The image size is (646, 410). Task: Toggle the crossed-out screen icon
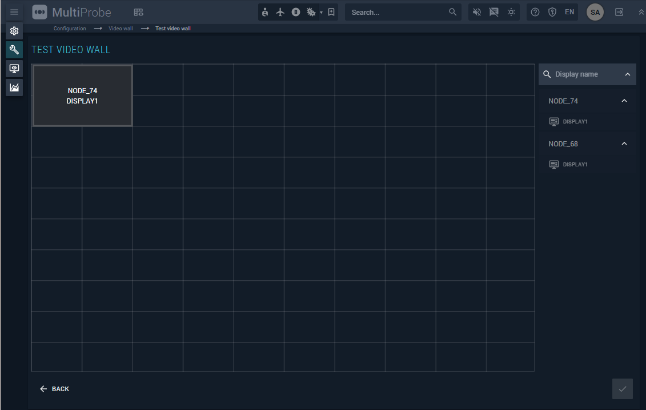pos(494,12)
